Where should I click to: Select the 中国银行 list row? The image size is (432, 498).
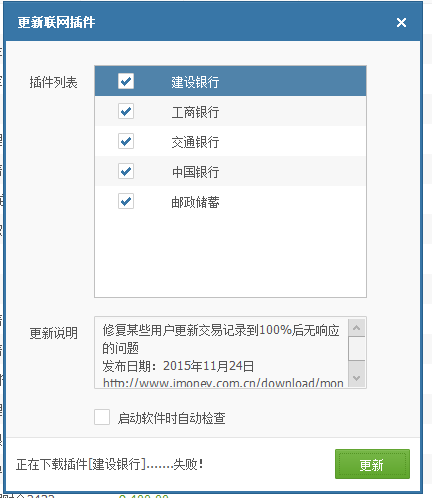click(x=230, y=171)
